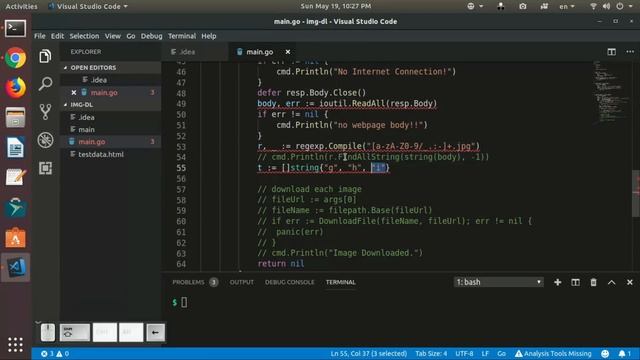The width and height of the screenshot is (640, 360).
Task: Switch to the OUTPUT panel tab
Action: click(242, 282)
